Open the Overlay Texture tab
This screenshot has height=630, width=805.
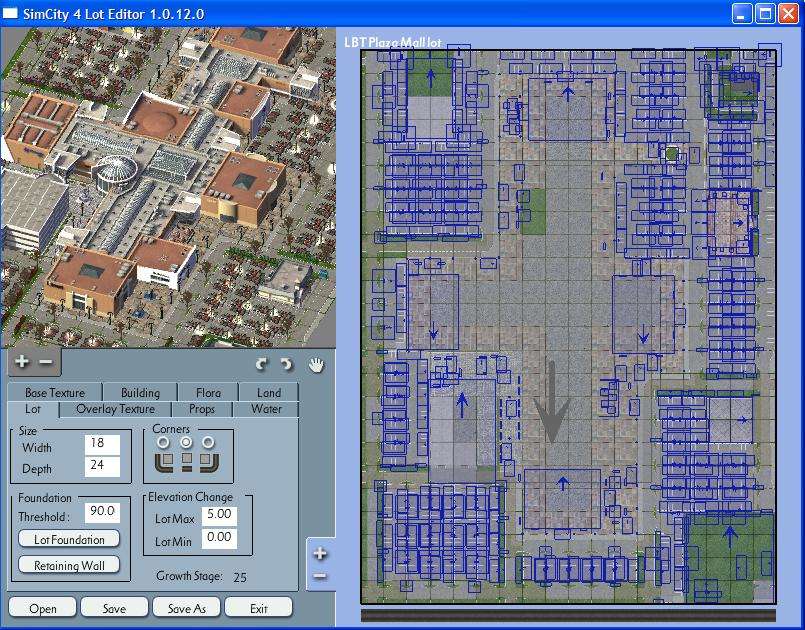coord(115,409)
